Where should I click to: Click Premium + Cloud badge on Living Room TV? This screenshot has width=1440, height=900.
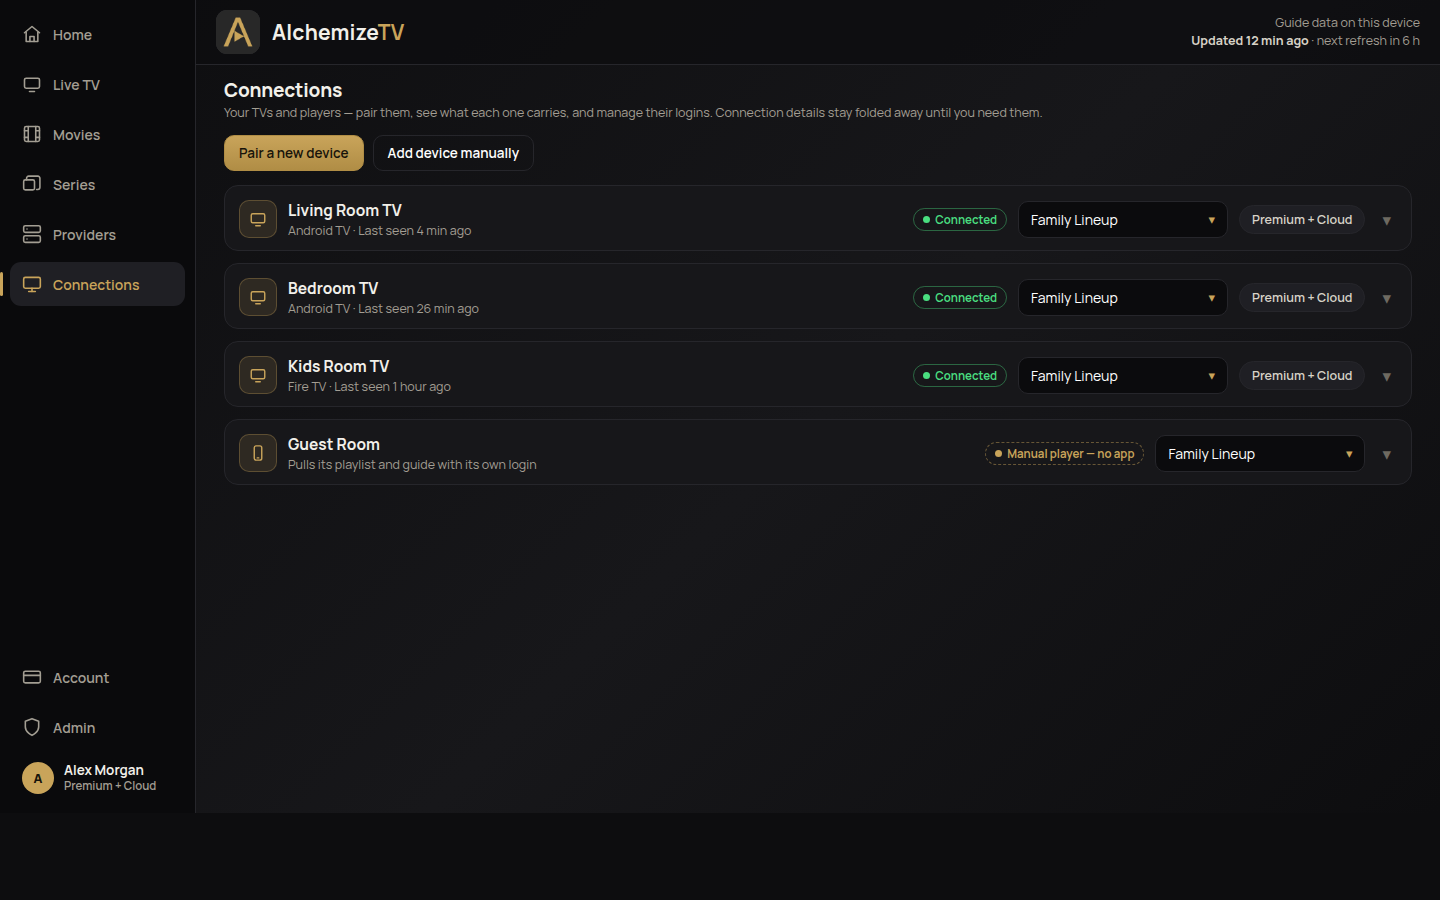[x=1302, y=220]
